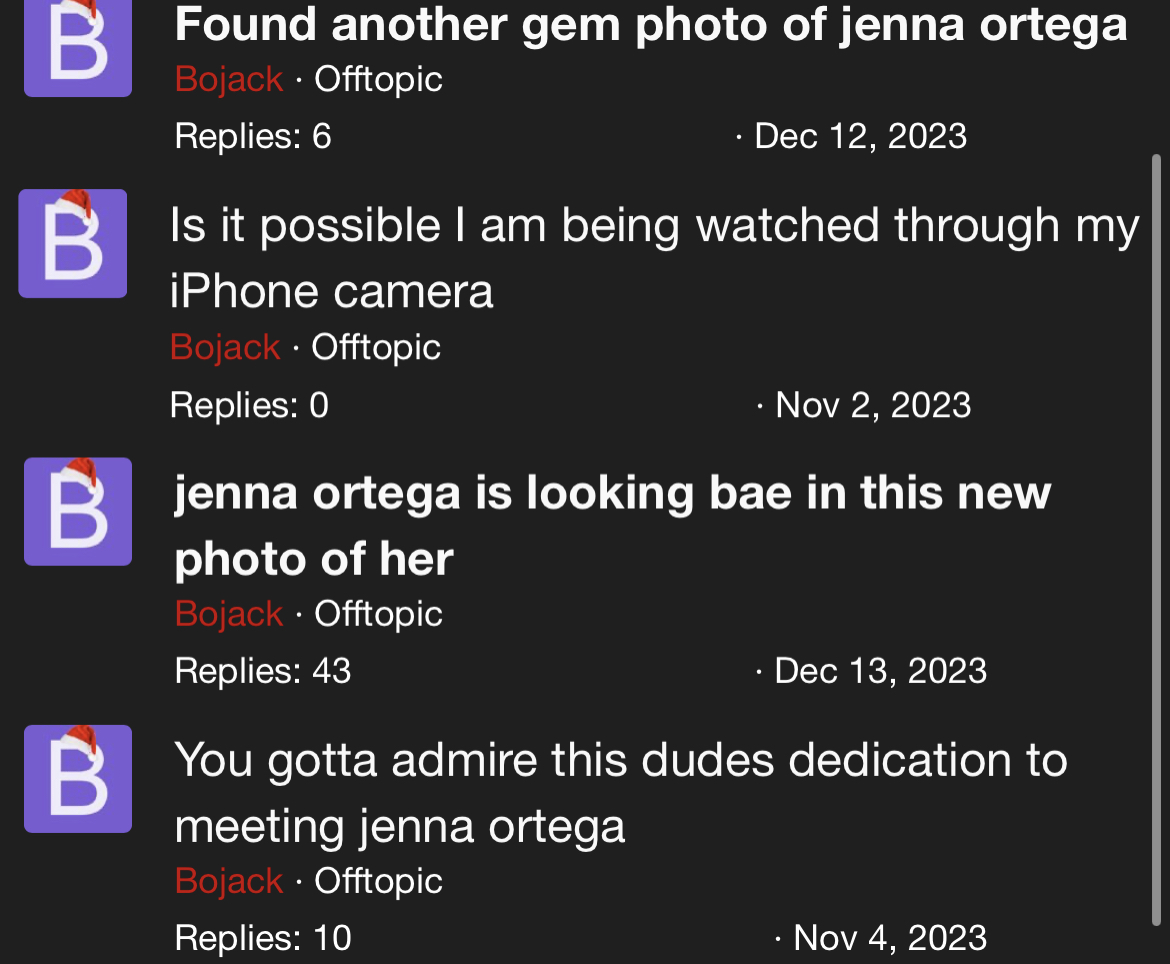Image resolution: width=1170 pixels, height=964 pixels.
Task: Click the Dec 13, 2023 date
Action: pos(880,671)
